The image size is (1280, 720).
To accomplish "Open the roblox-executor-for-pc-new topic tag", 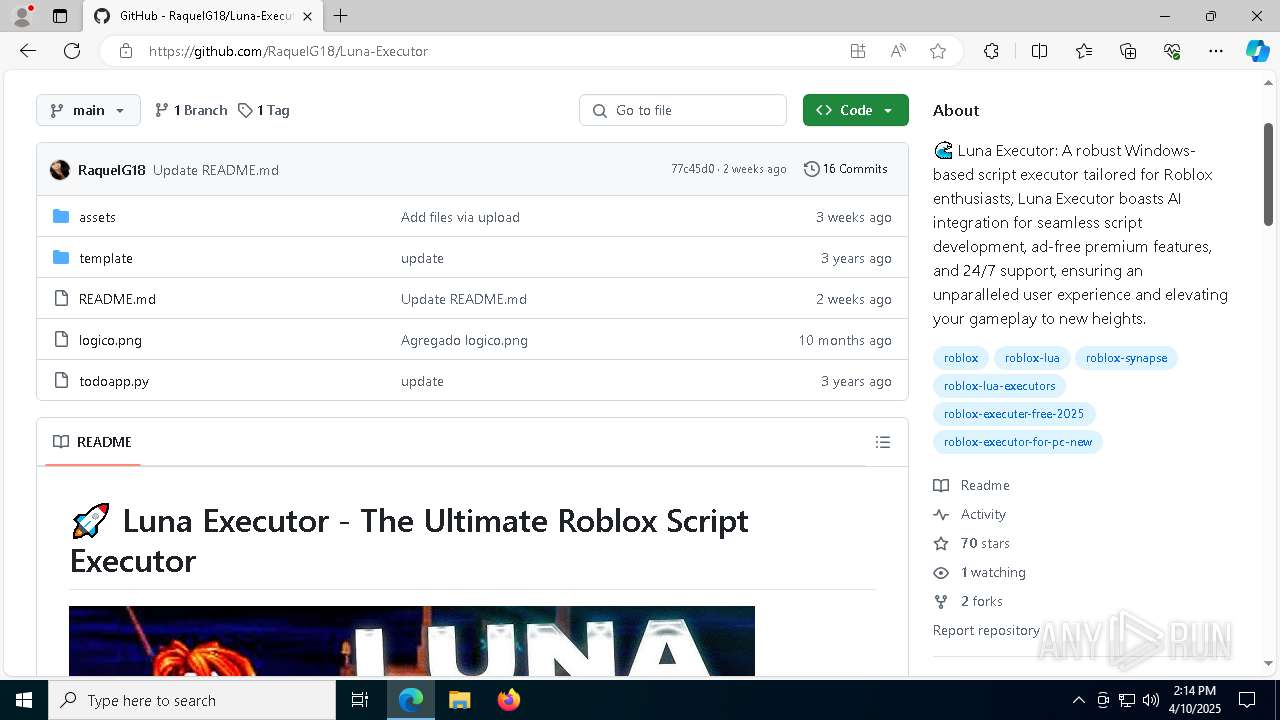I will (x=1018, y=442).
